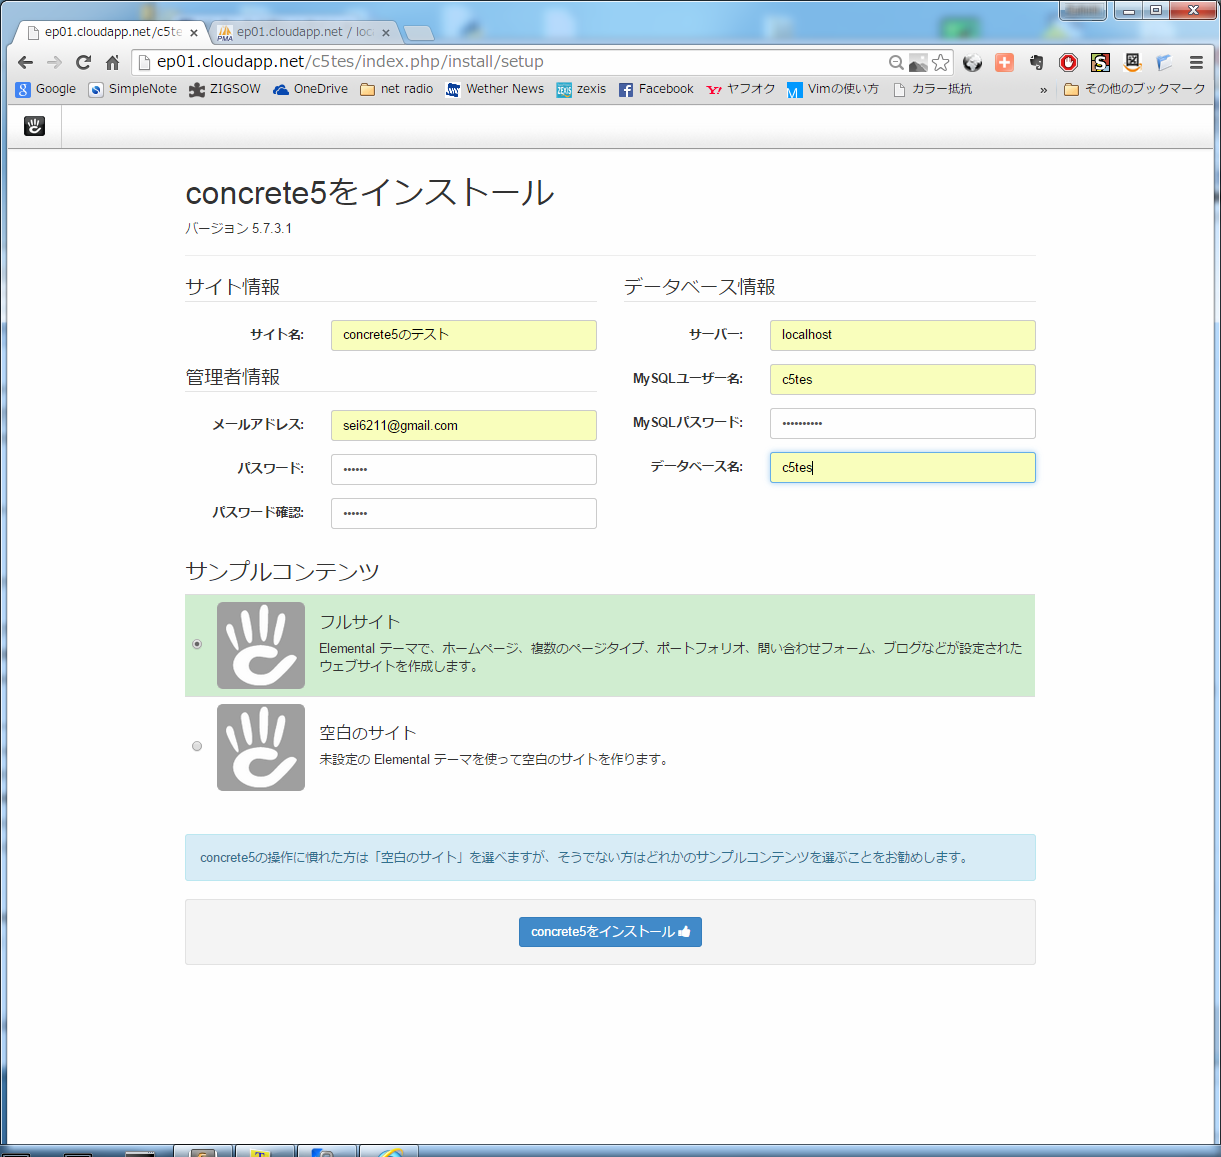Close the phpMyAdmin tab
The image size is (1221, 1157).
coord(386,33)
